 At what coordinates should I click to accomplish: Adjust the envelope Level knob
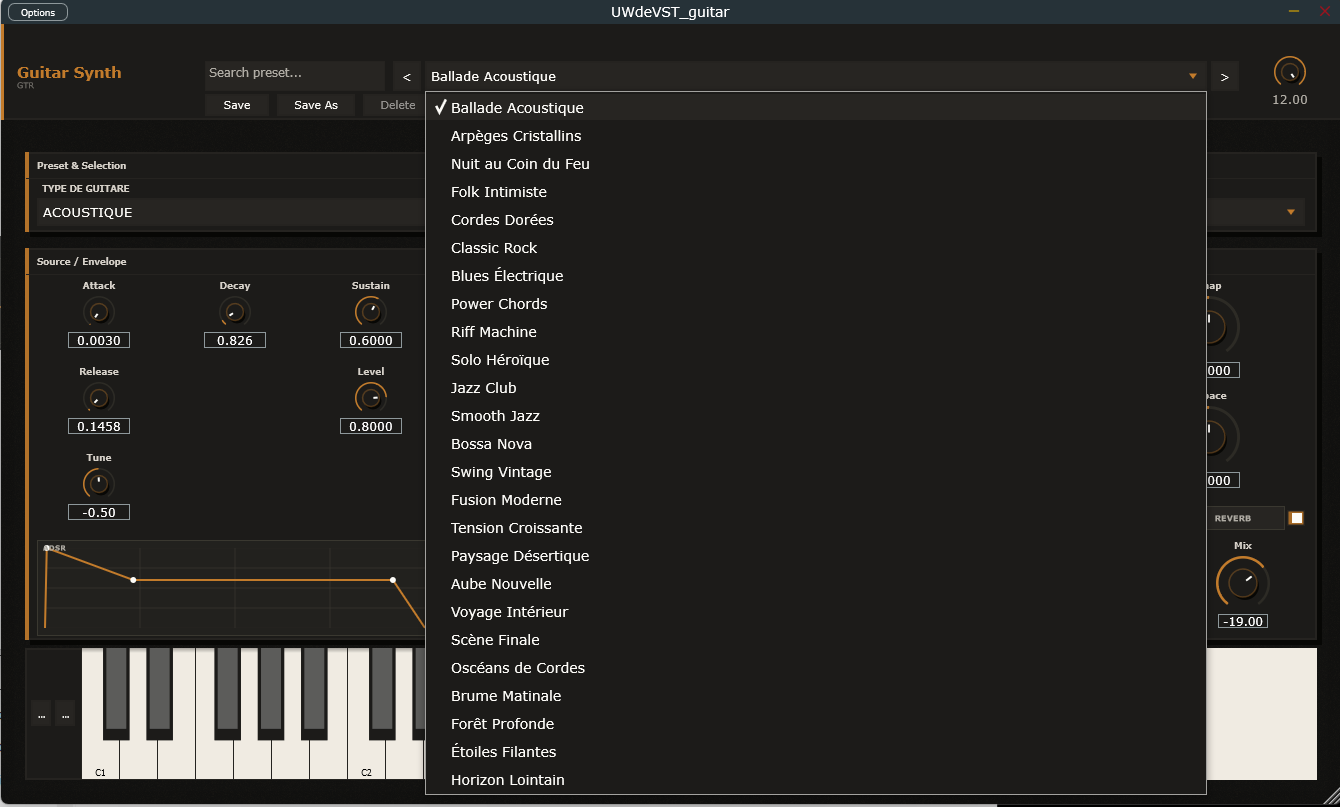pos(370,397)
